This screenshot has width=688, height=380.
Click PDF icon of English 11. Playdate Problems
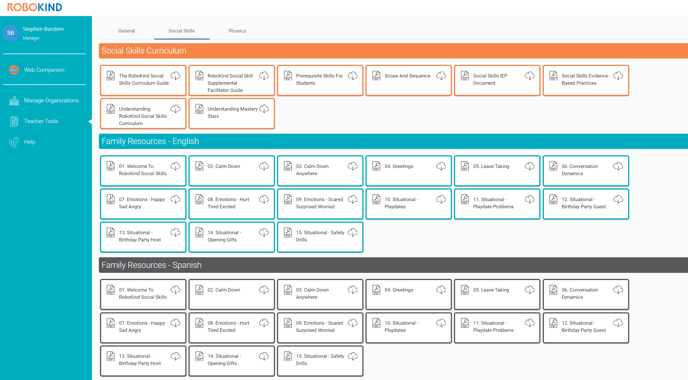tap(465, 200)
